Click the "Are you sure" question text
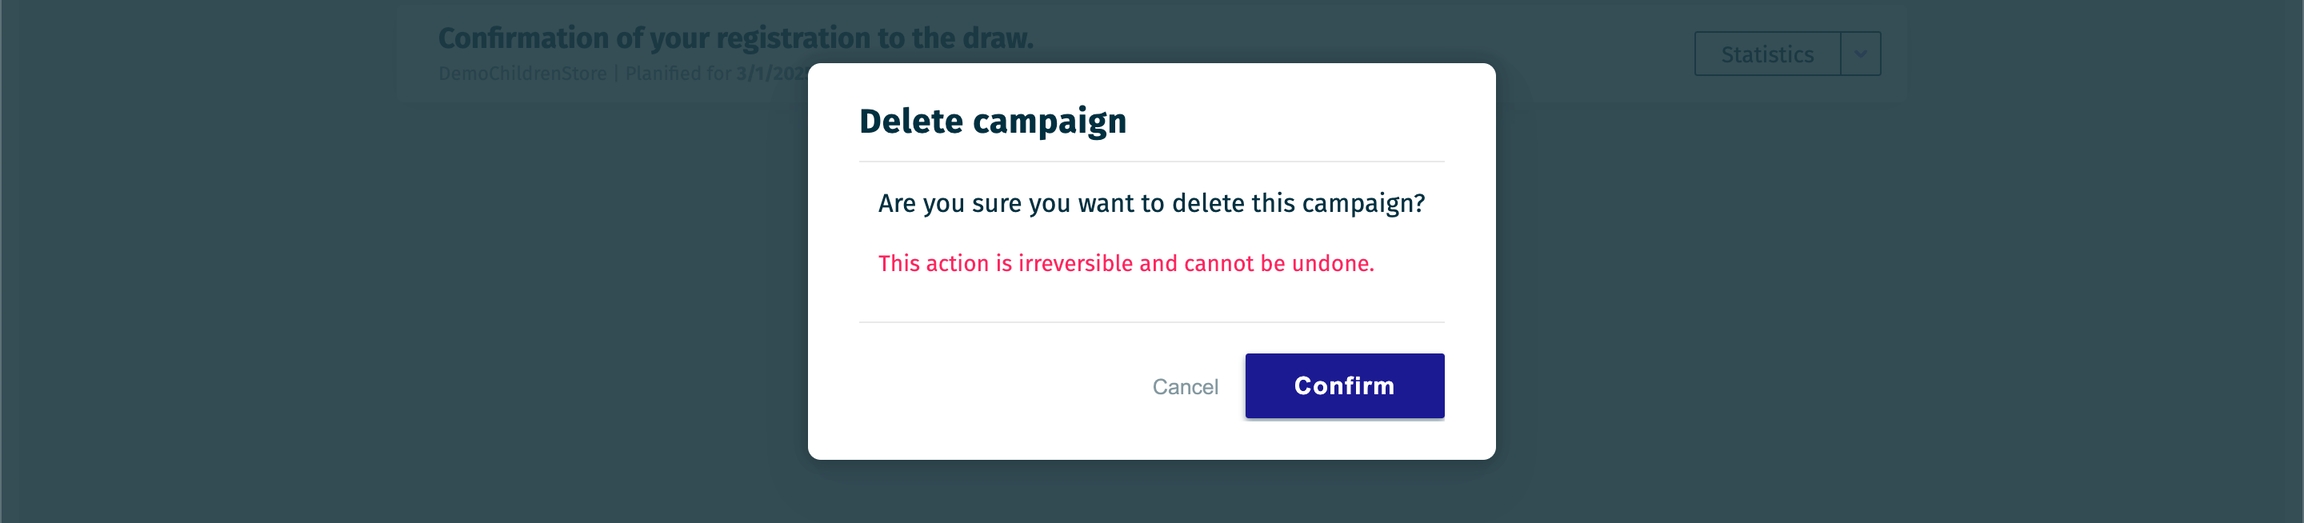Viewport: 2304px width, 523px height. pos(1151,203)
